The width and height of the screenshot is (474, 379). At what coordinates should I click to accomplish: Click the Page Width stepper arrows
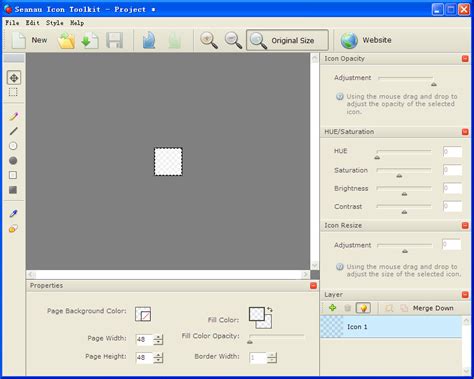[158, 339]
